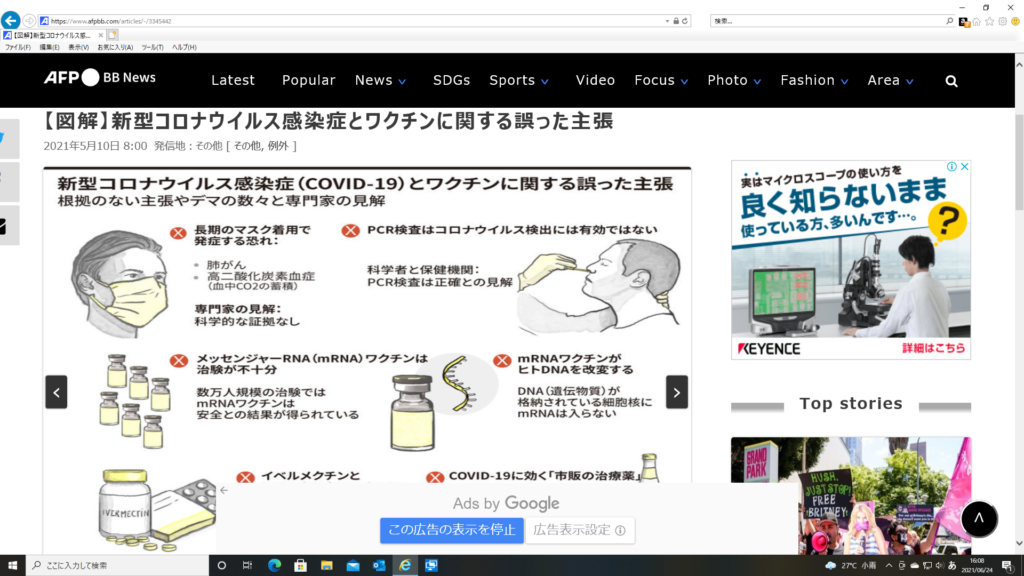Open File Explorer from the taskbar
This screenshot has width=1024, height=576.
pos(327,566)
